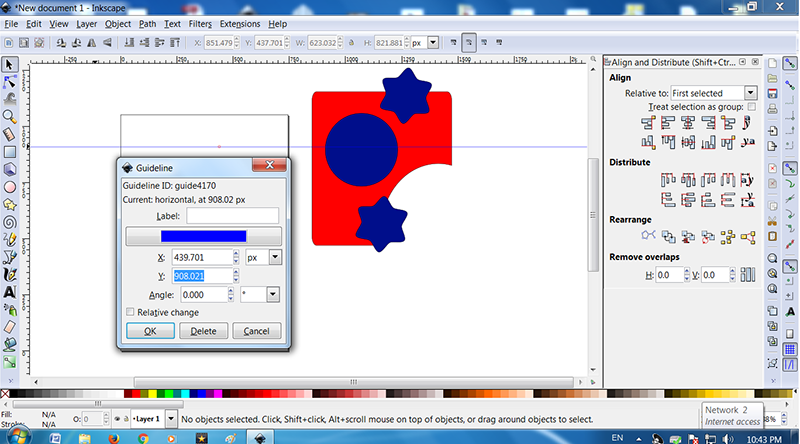The width and height of the screenshot is (800, 444).
Task: Select the Node edit tool
Action: 10,82
